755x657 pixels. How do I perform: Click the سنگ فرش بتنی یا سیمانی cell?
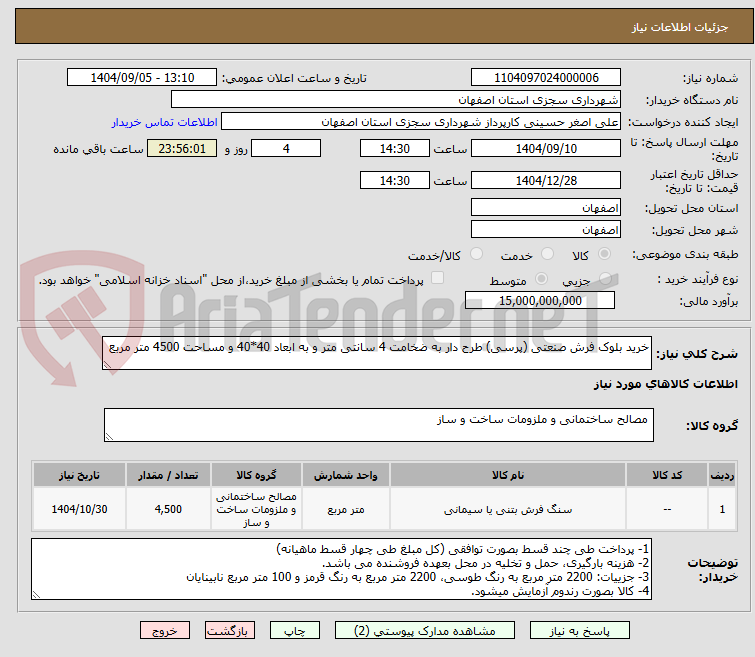(508, 509)
